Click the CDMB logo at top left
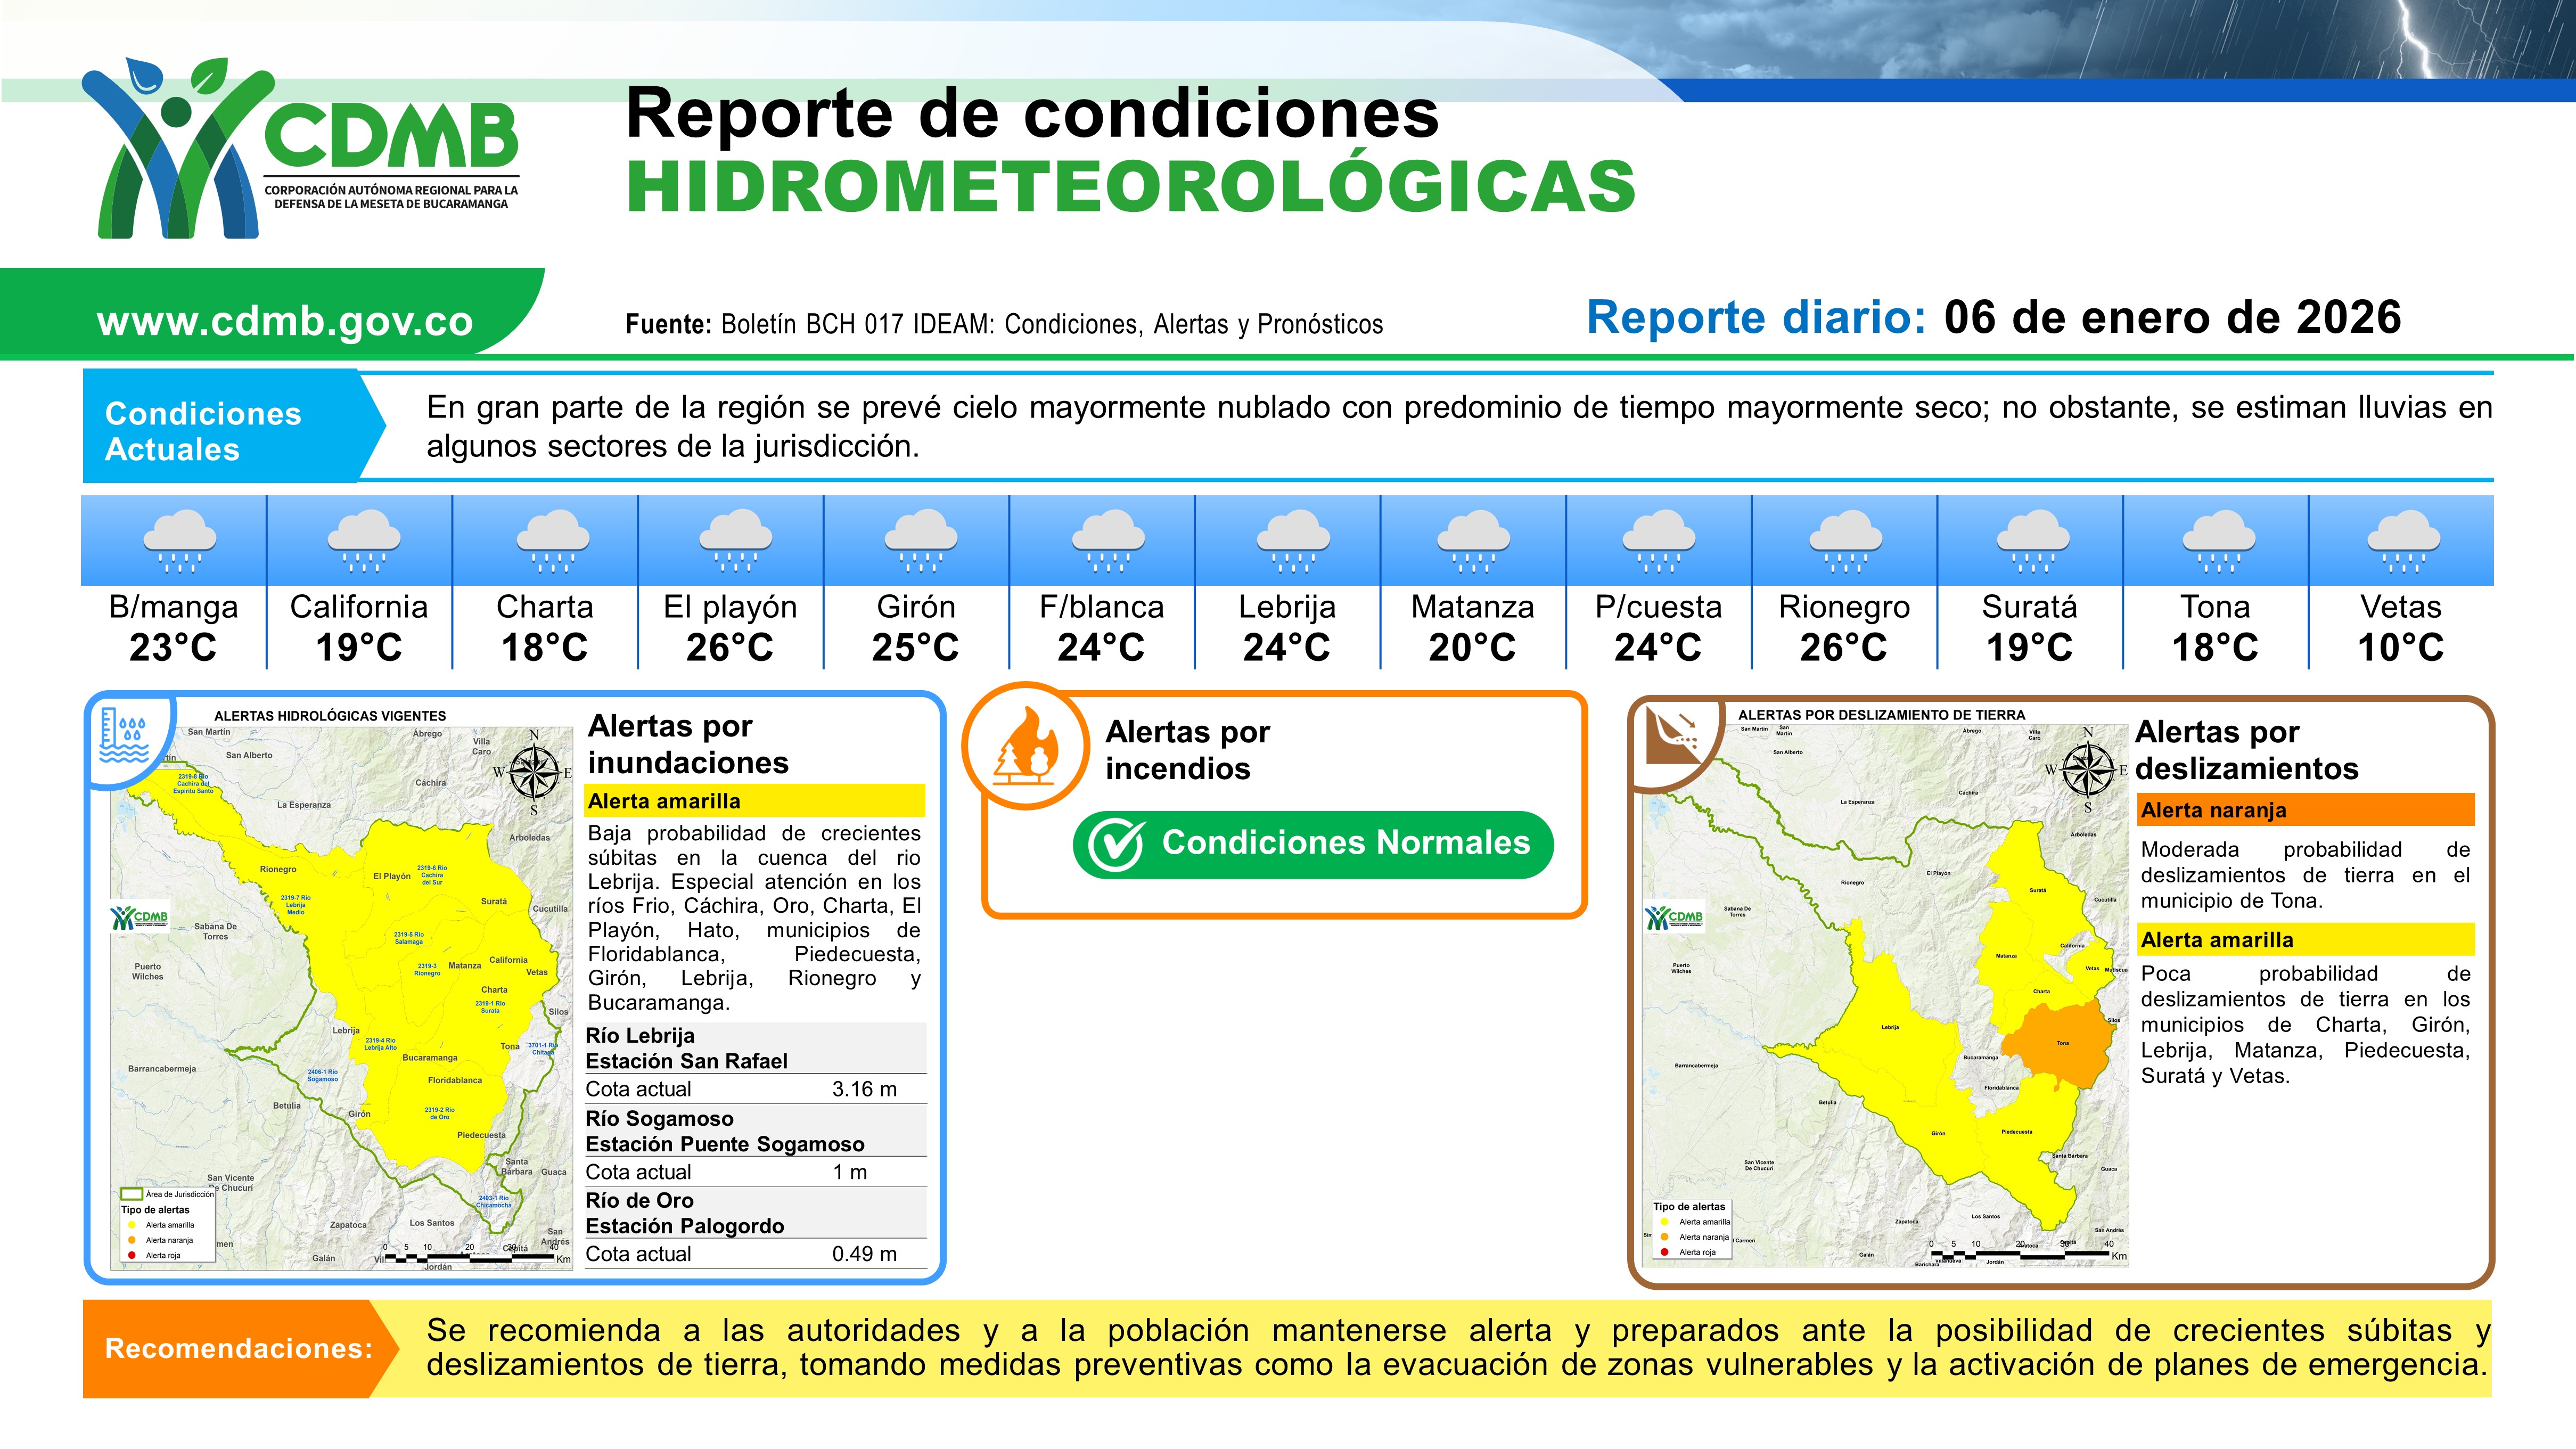 (x=300, y=148)
